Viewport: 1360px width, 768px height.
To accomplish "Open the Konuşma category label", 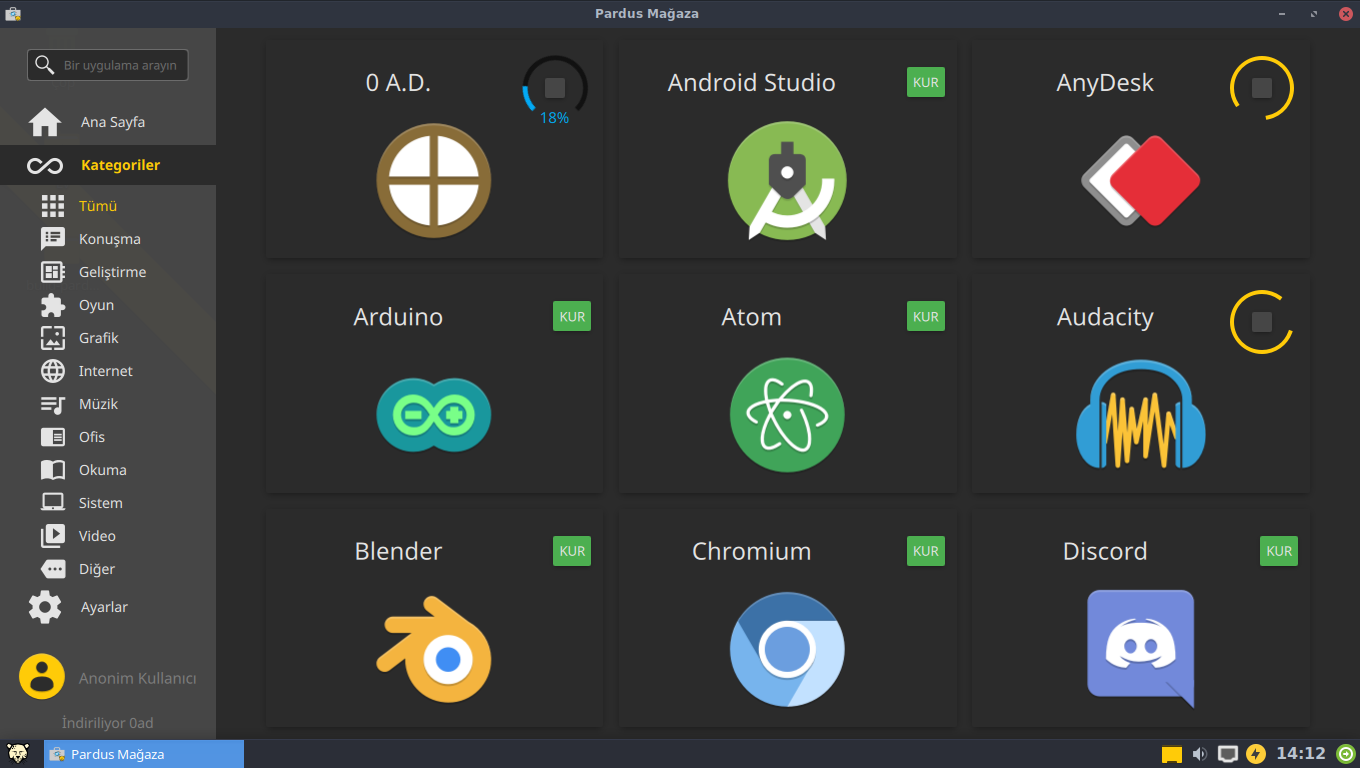I will [x=110, y=239].
